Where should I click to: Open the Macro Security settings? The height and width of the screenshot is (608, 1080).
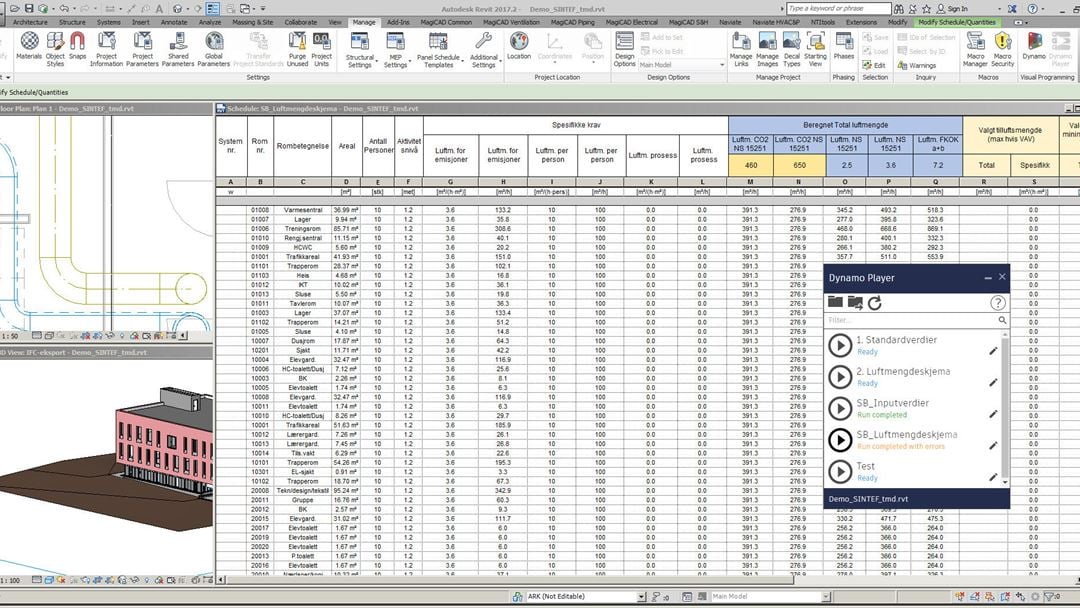pyautogui.click(x=1003, y=45)
